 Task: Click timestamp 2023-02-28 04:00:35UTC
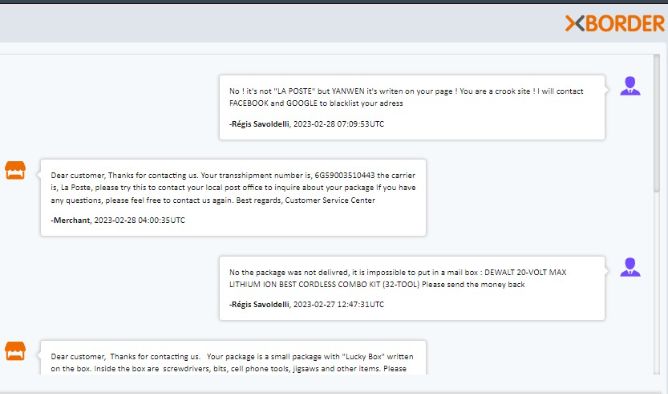(139, 220)
